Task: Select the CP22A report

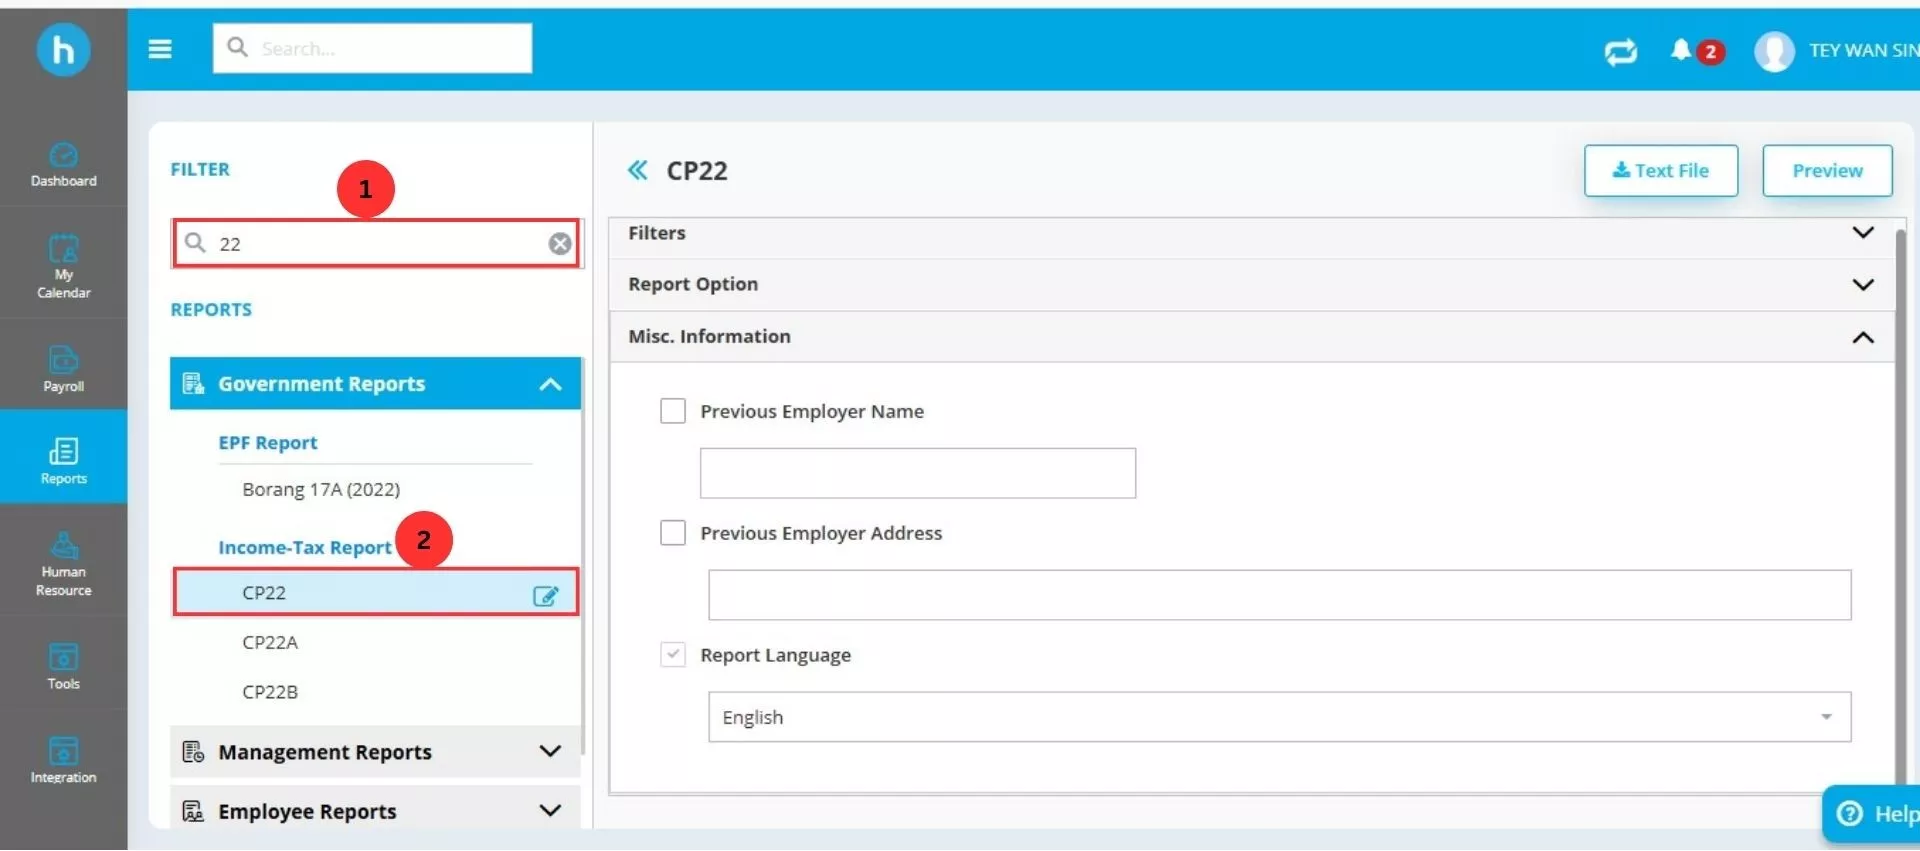Action: click(x=270, y=642)
